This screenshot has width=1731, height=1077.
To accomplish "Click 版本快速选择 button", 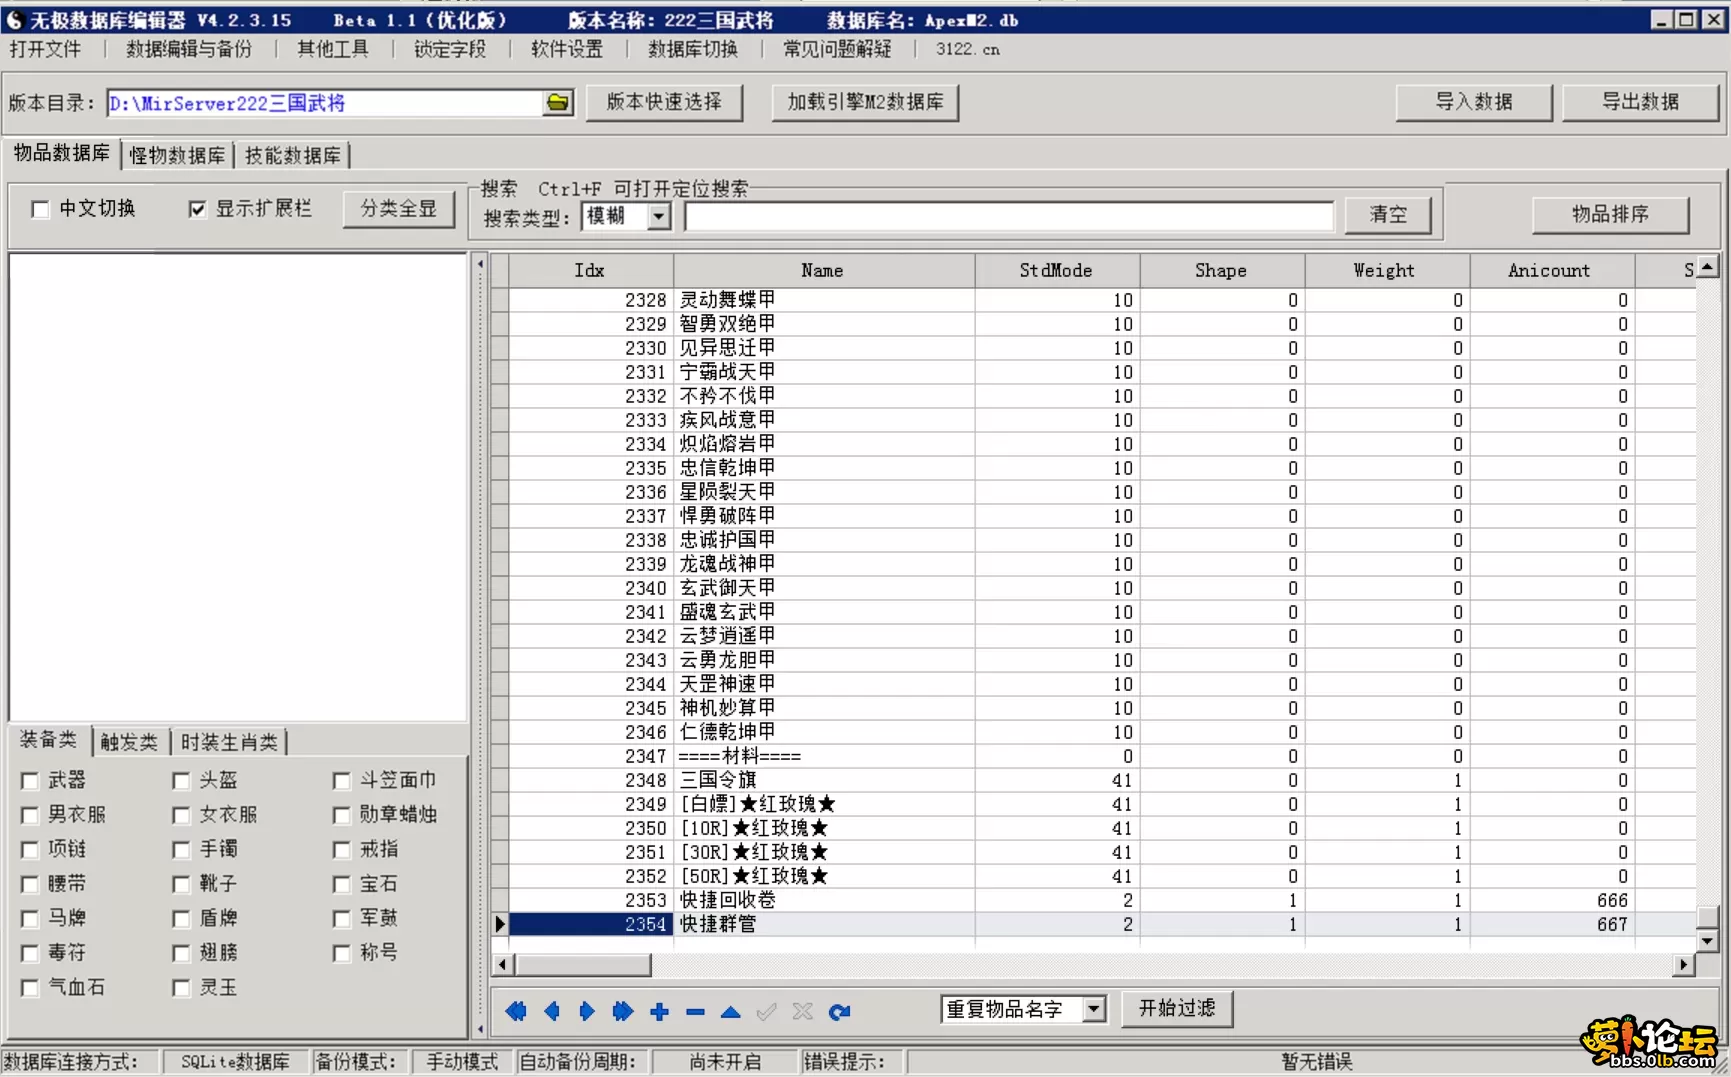I will click(x=664, y=102).
